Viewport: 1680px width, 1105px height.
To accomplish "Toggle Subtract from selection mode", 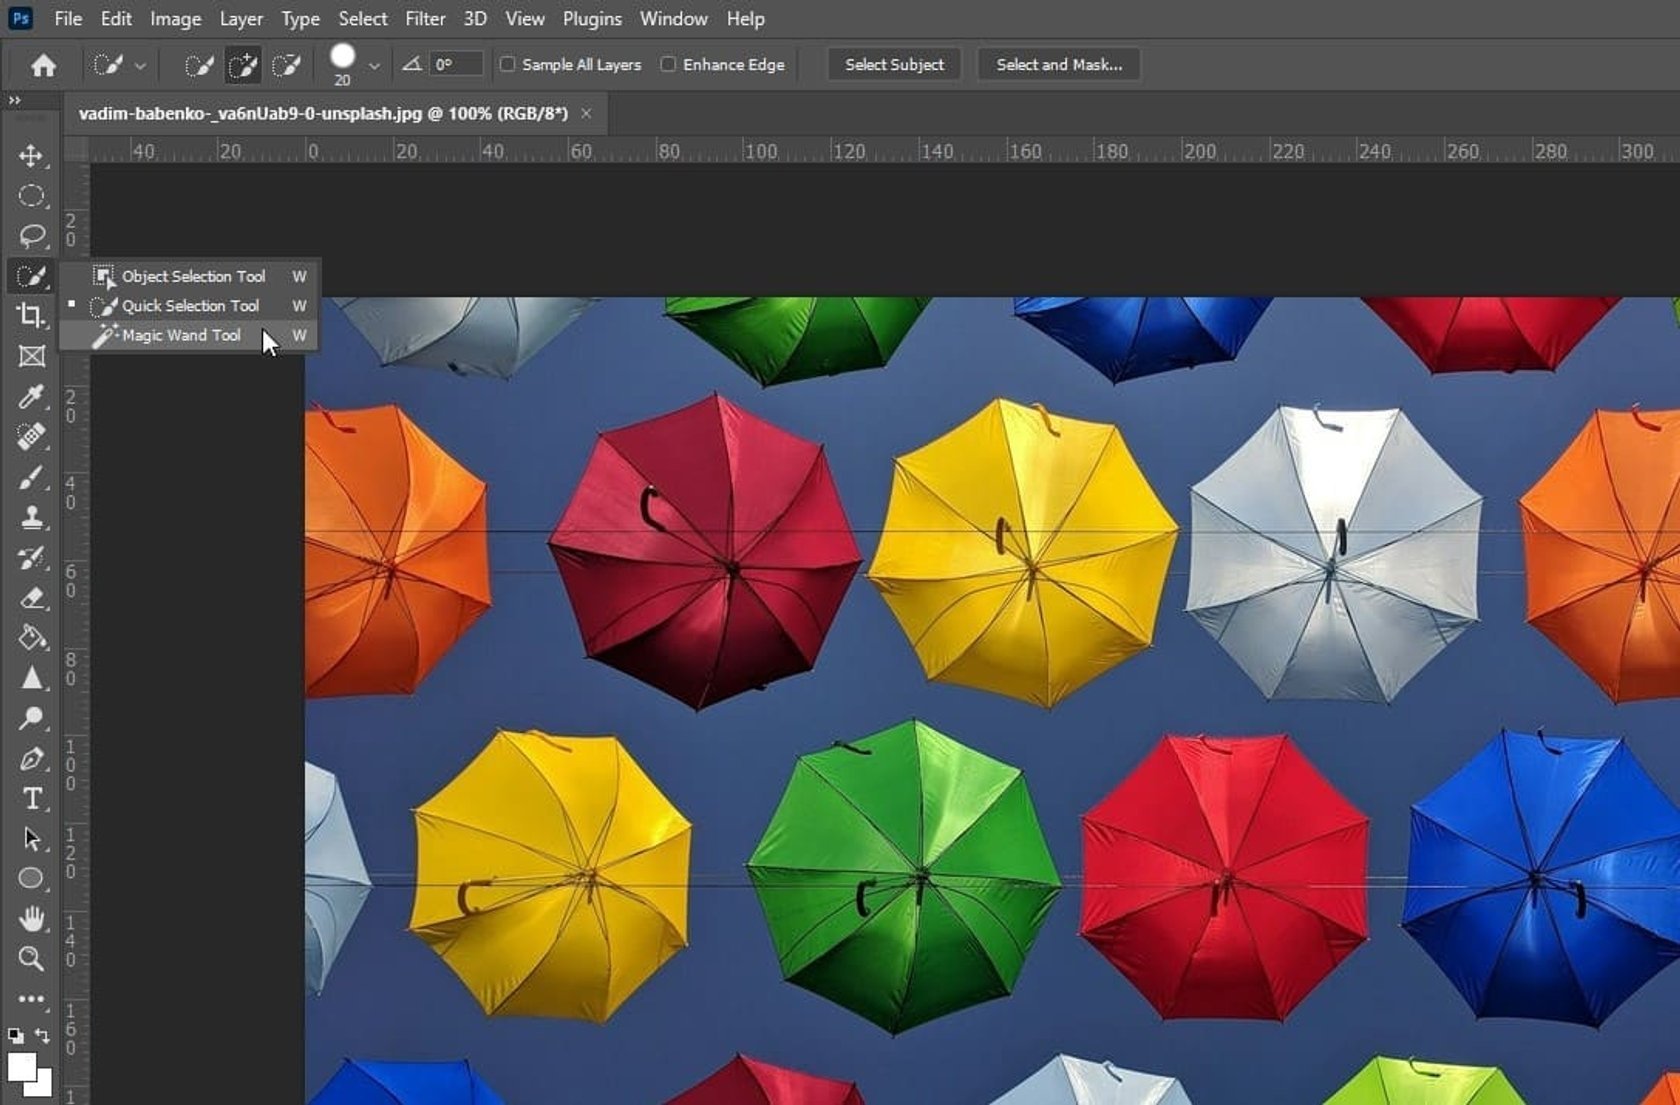I will tap(288, 64).
